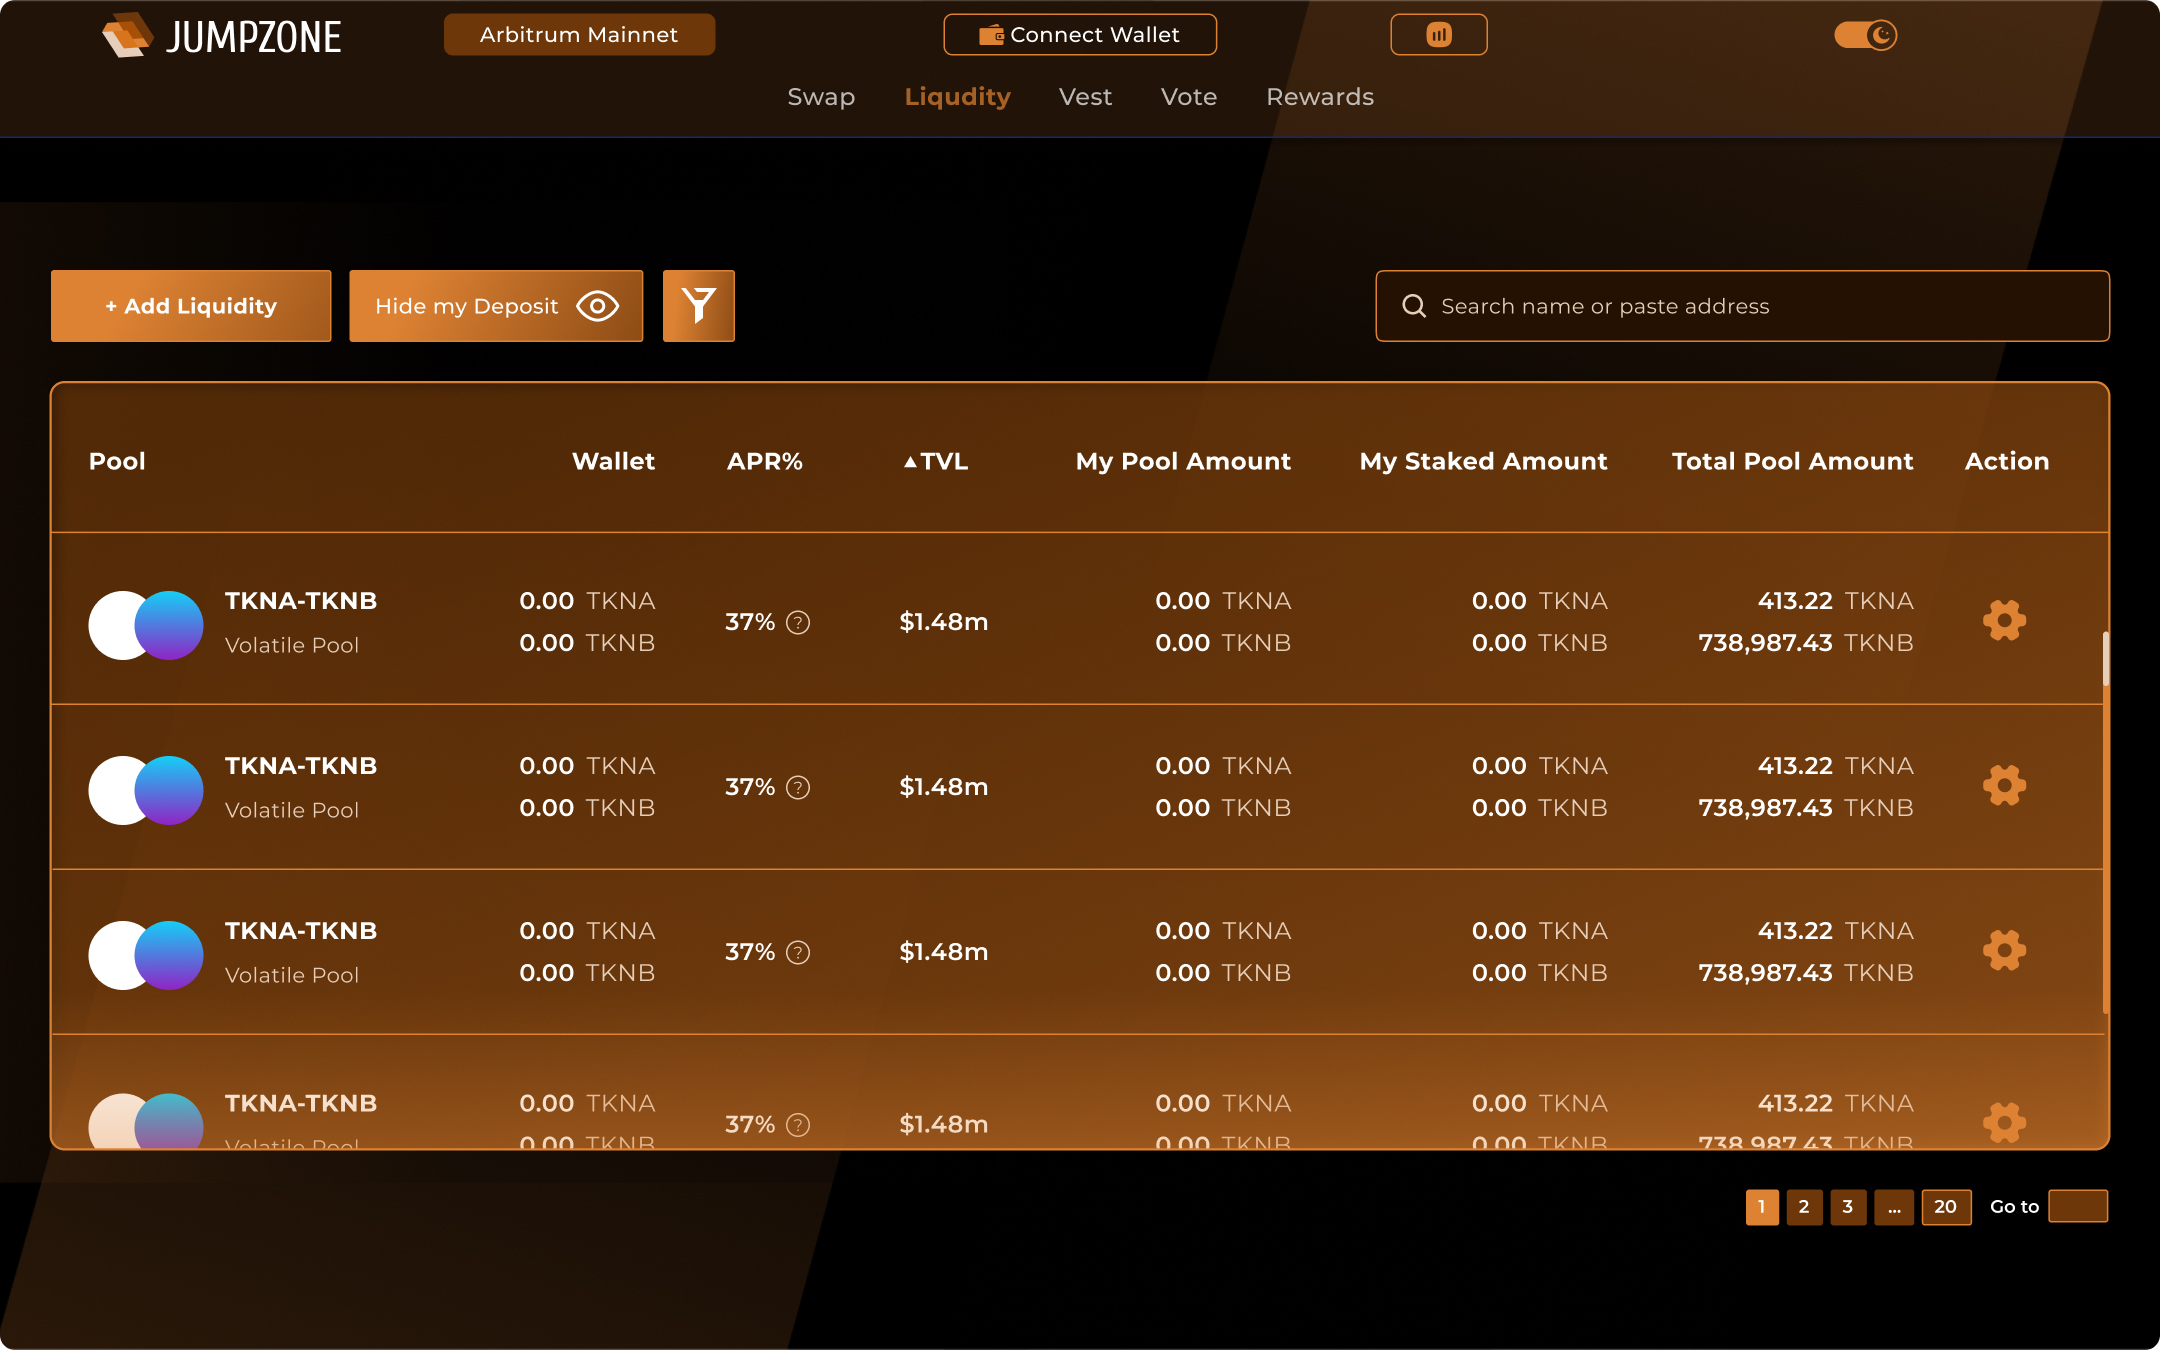Switch to the Swap tab
This screenshot has width=2160, height=1351.
(x=821, y=97)
